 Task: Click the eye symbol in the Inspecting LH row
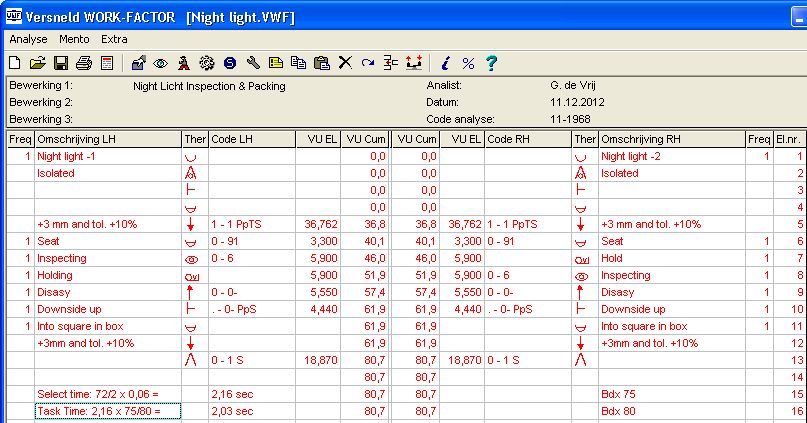coord(191,259)
